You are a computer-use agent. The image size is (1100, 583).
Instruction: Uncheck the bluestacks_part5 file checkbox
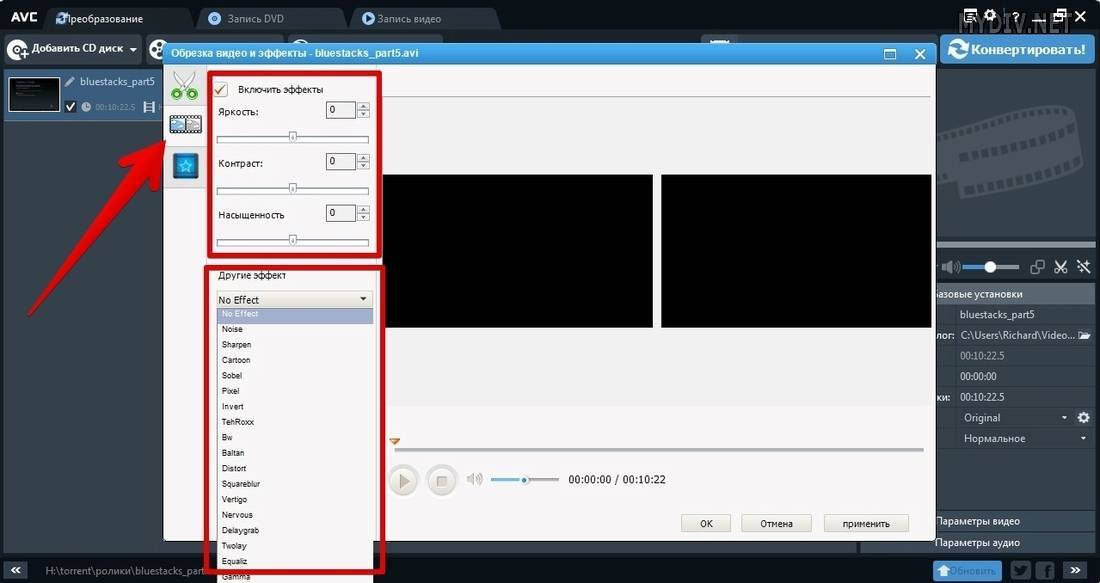70,107
